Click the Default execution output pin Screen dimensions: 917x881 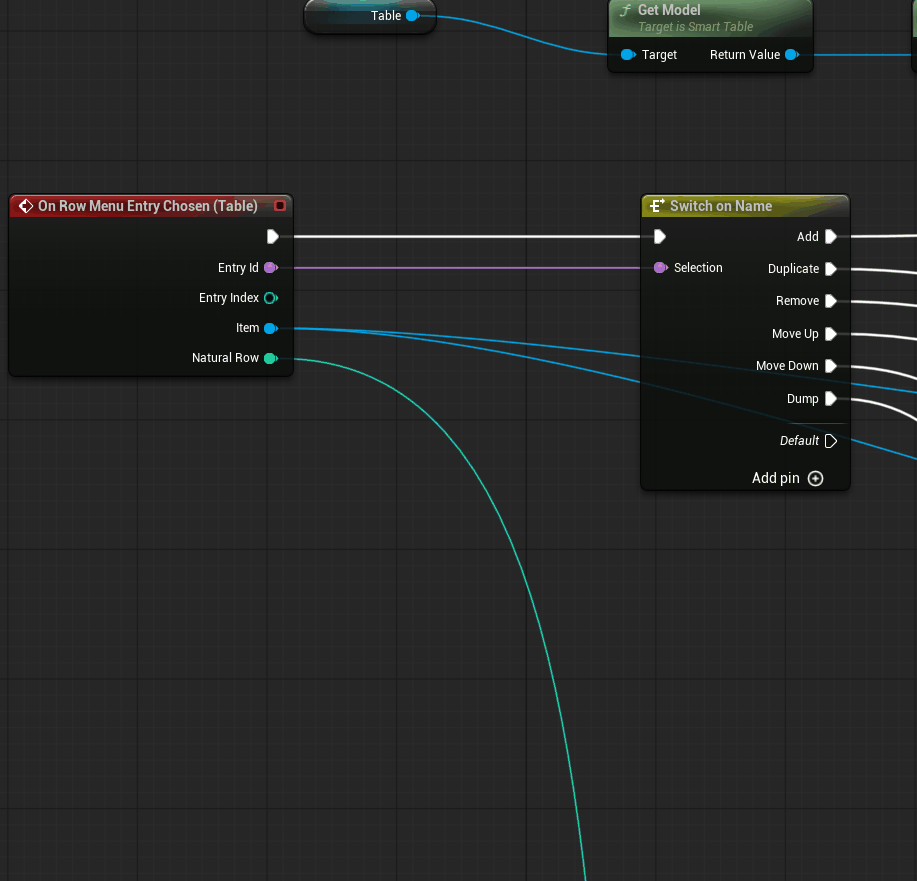click(831, 440)
